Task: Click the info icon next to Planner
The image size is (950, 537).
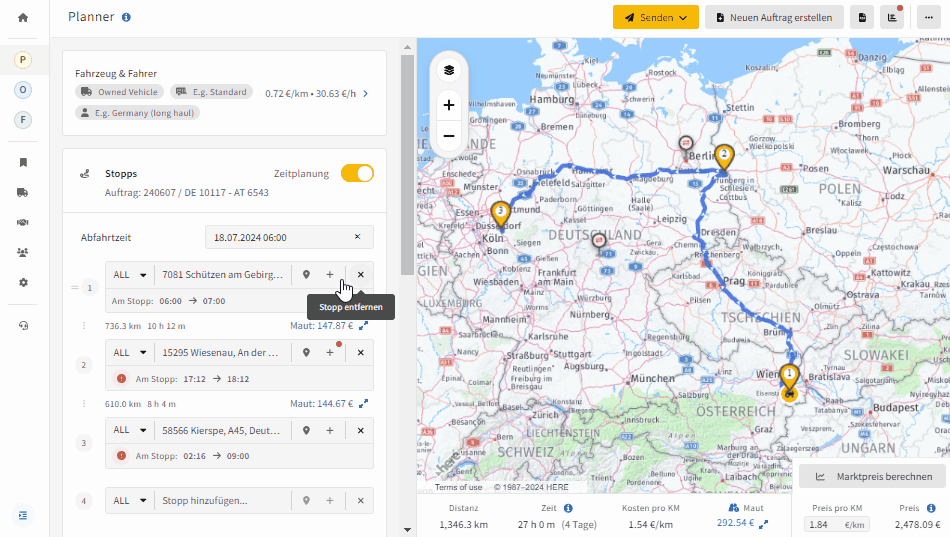Action: 126,17
